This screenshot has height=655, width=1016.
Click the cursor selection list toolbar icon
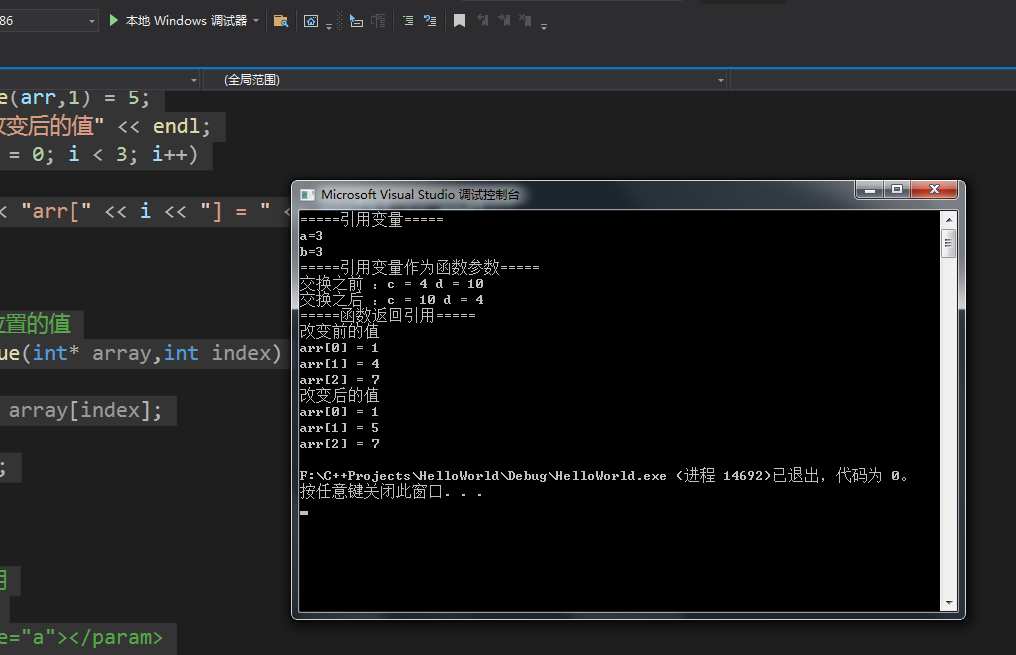(x=356, y=21)
